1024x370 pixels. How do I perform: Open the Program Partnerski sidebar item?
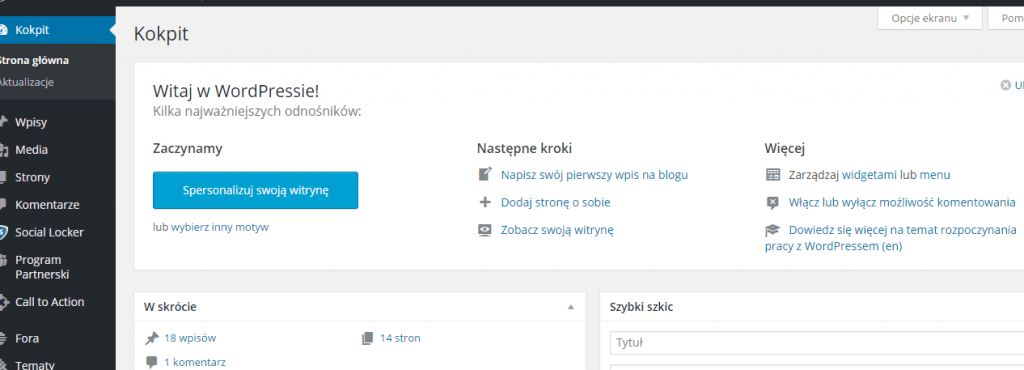(x=42, y=267)
